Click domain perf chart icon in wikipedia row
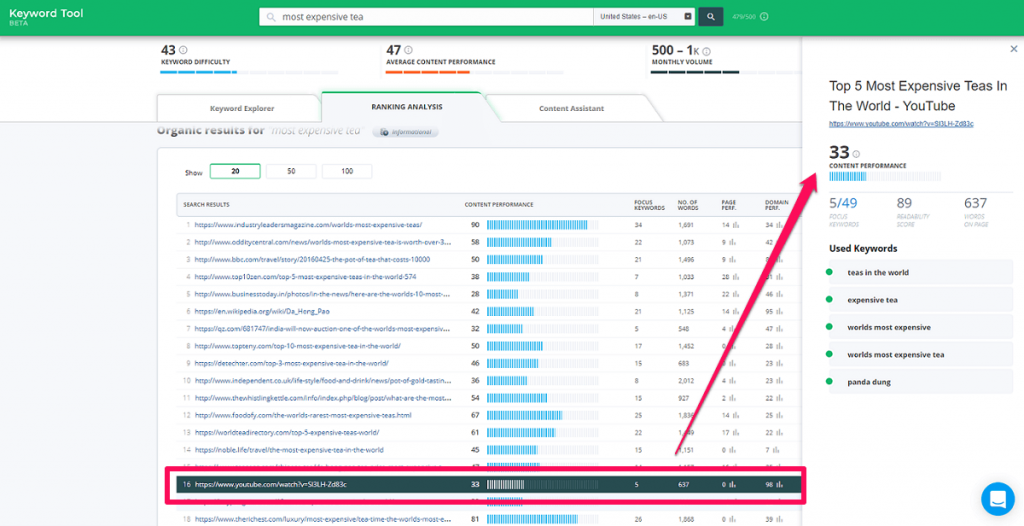 [778, 311]
